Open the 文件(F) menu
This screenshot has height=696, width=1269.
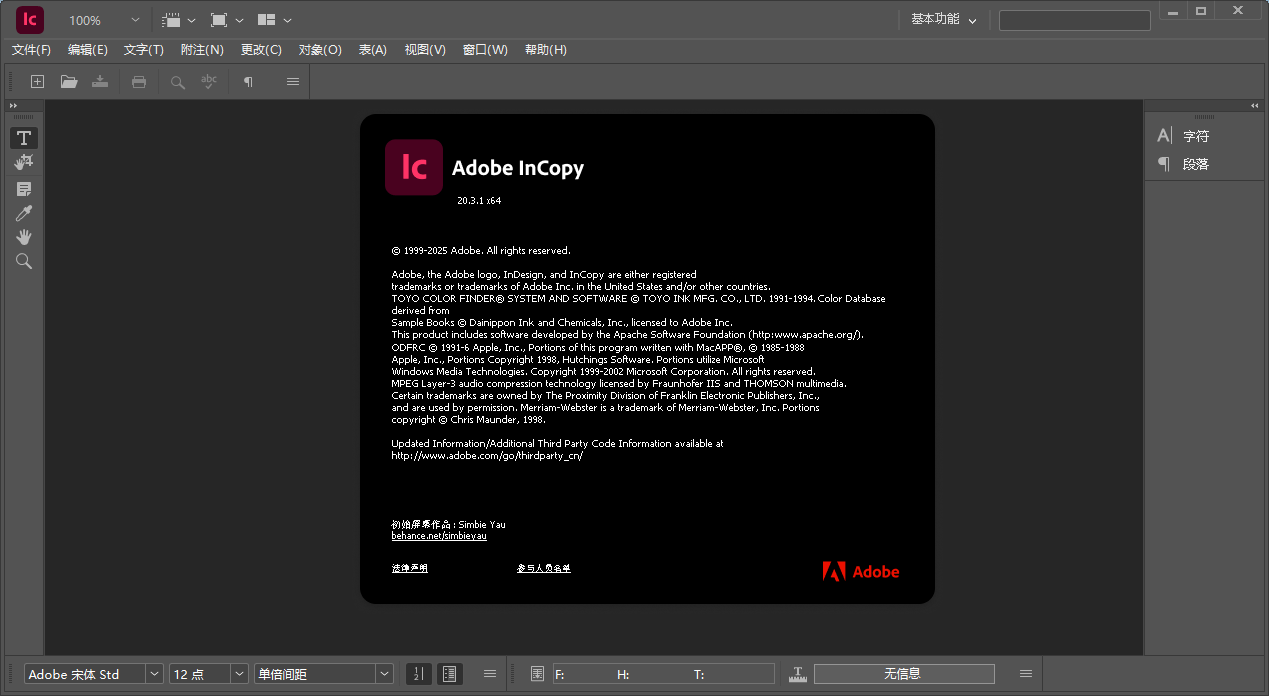point(31,50)
